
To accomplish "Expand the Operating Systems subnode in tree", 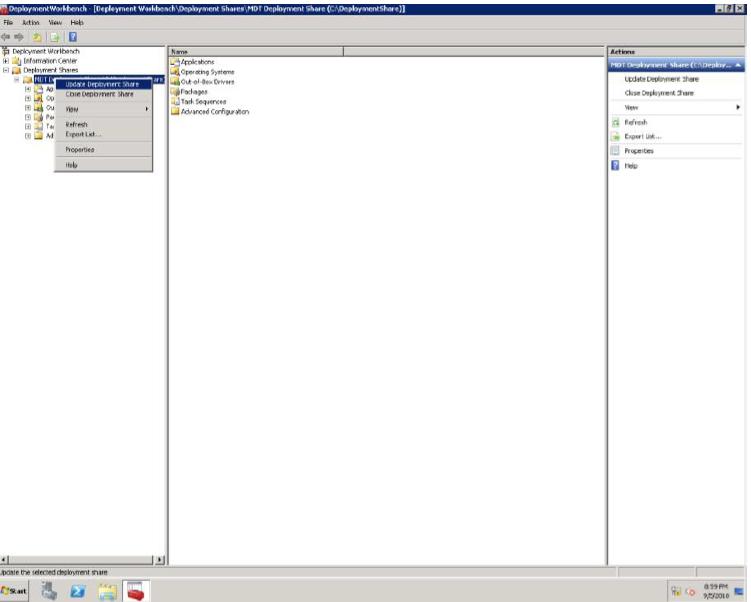I will 28,98.
